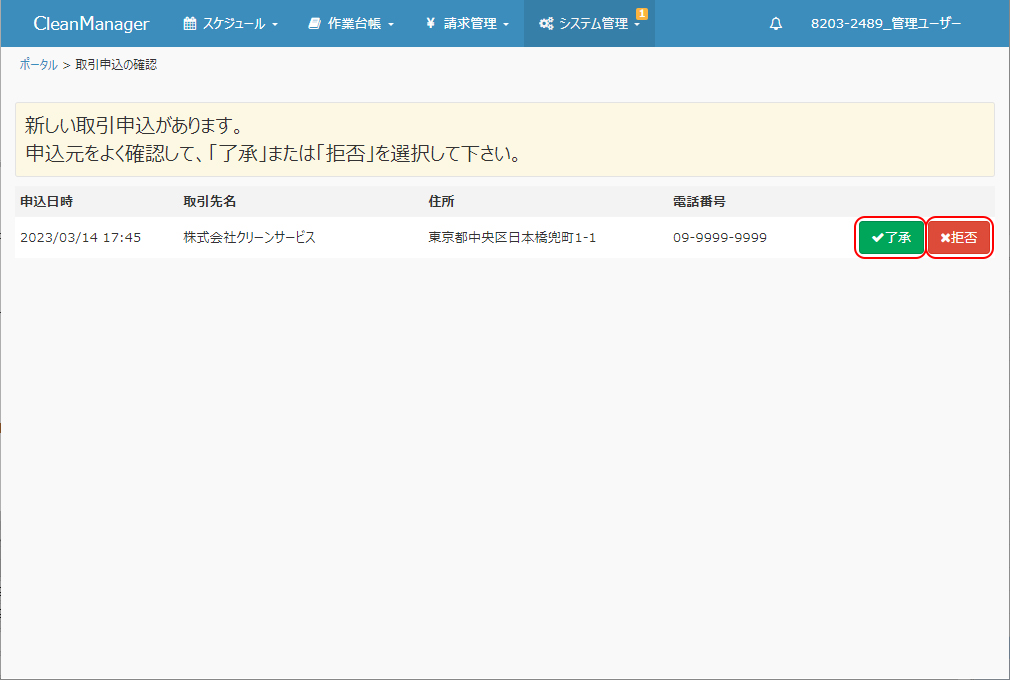
Task: Click the CleanManager logo
Action: coord(91,24)
